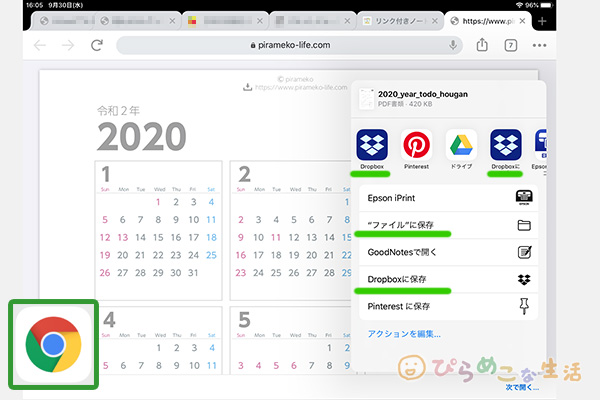Tap the 2020_year_todo_hougan file header
Image resolution: width=600 pixels, height=400 pixels.
(448, 99)
